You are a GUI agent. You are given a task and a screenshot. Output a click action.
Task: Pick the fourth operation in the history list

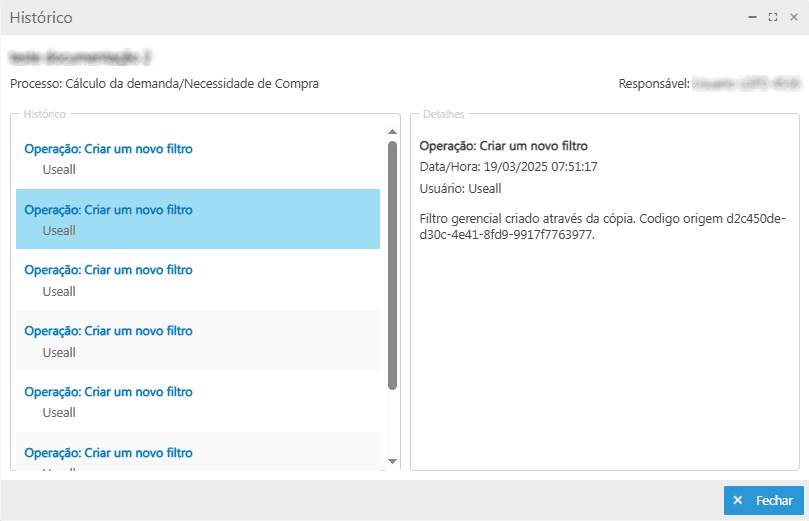click(108, 331)
